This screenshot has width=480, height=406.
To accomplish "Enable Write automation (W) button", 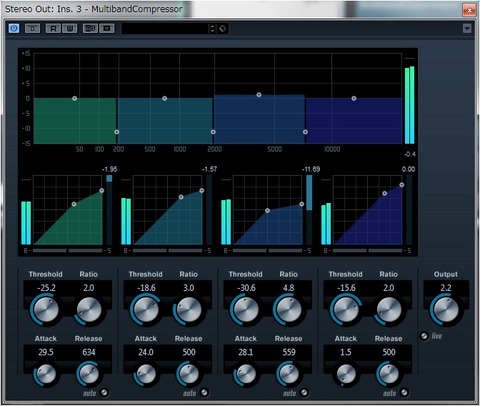I will [70, 29].
